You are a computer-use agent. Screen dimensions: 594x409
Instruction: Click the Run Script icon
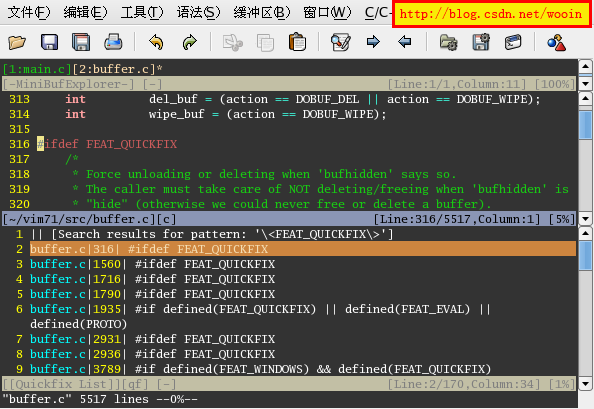point(513,42)
